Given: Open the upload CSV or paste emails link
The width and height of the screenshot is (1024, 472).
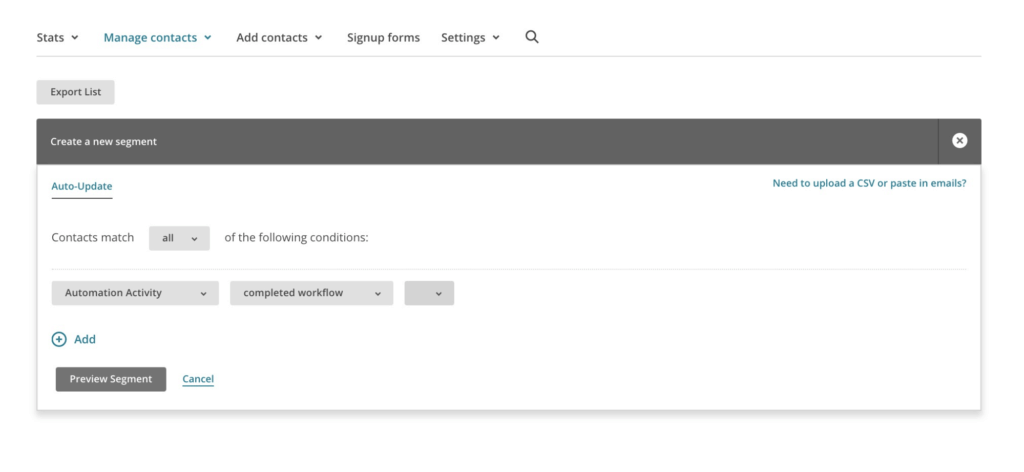Looking at the screenshot, I should (869, 184).
